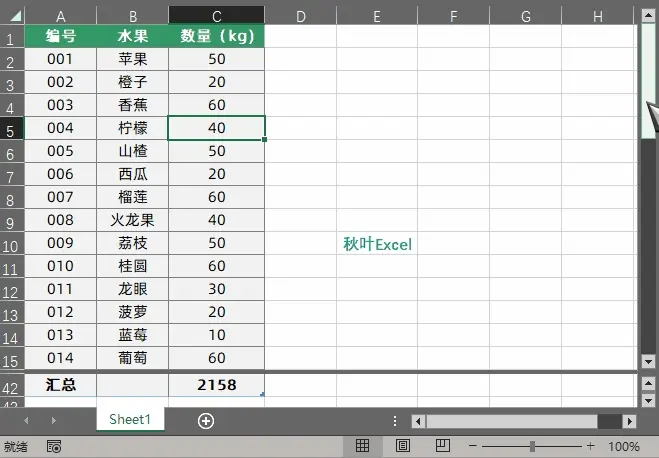Screen dimensions: 659x458
Task: Click the upper vertical scrollbar thumb
Action: (x=648, y=81)
